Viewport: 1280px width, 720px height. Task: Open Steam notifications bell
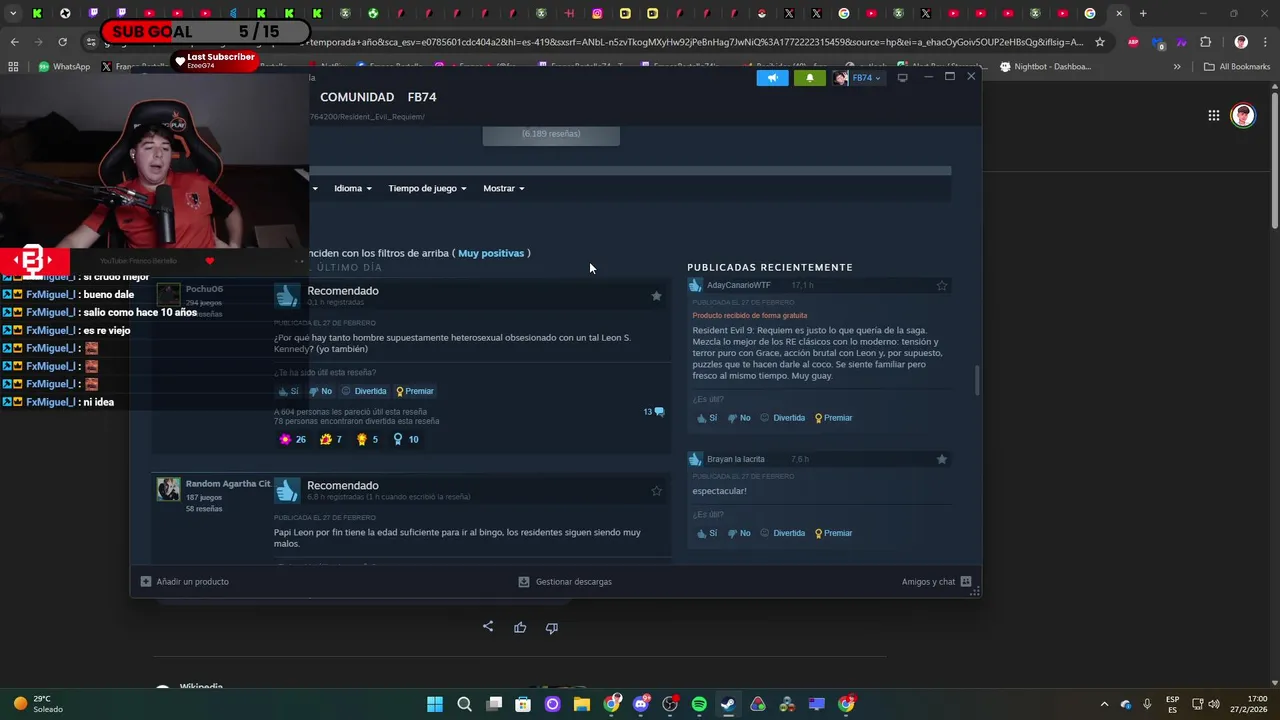tap(809, 77)
